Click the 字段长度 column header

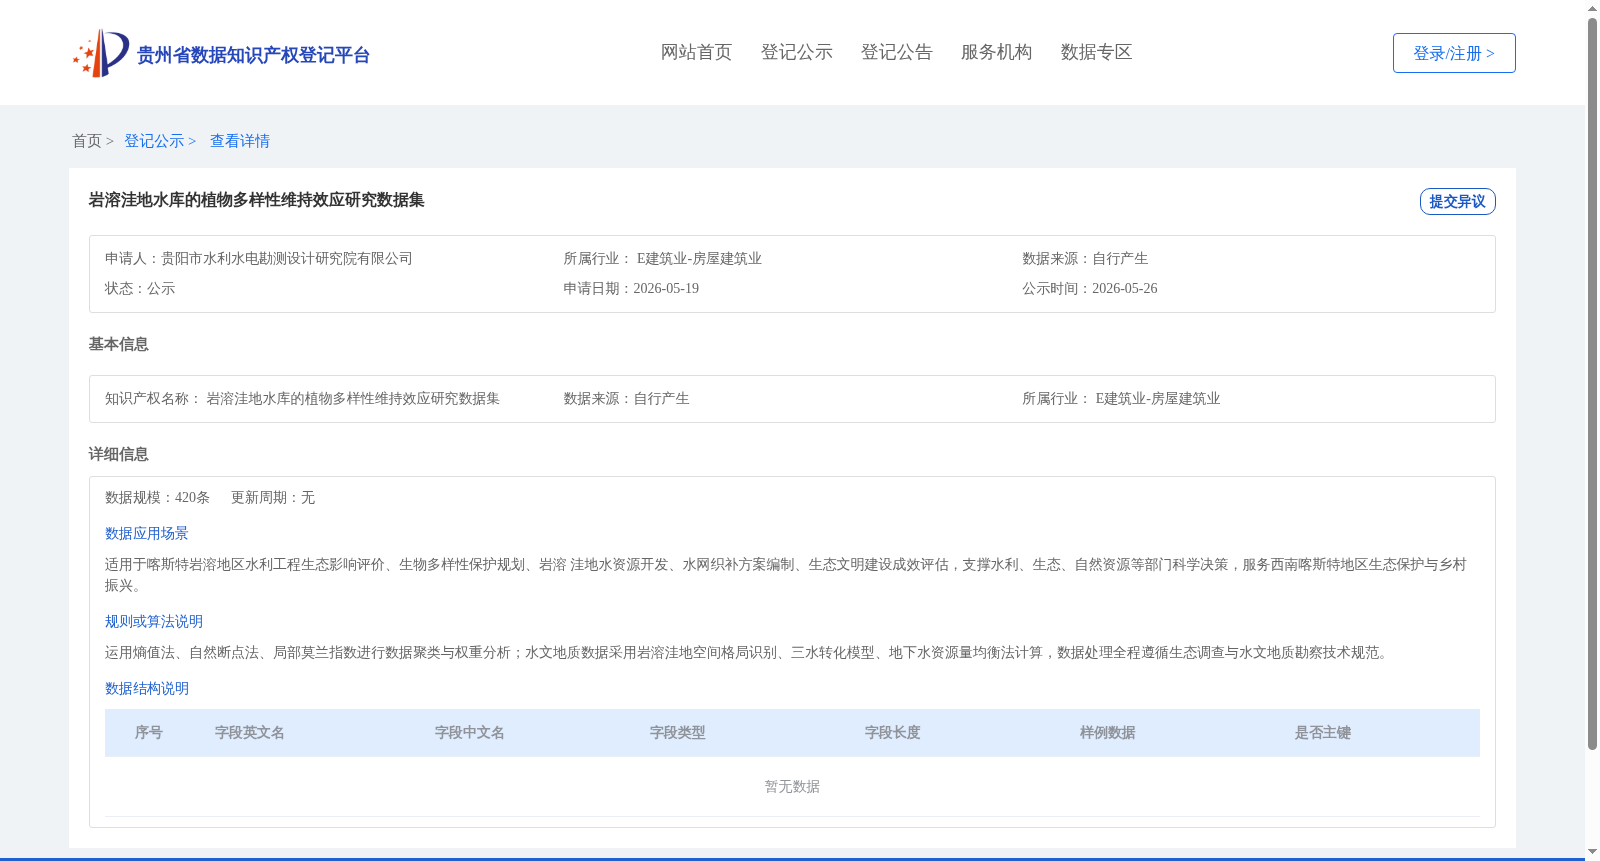[x=893, y=732]
